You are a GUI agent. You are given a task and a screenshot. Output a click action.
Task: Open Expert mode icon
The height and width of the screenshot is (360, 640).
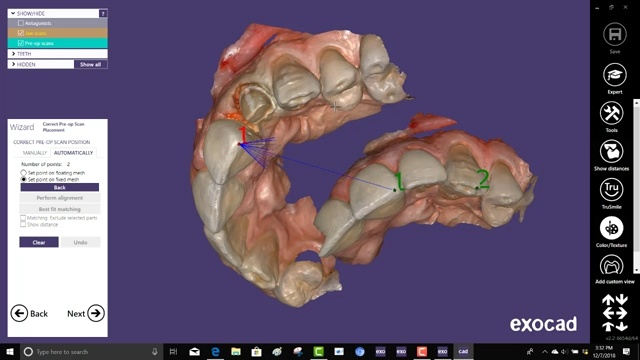point(614,75)
